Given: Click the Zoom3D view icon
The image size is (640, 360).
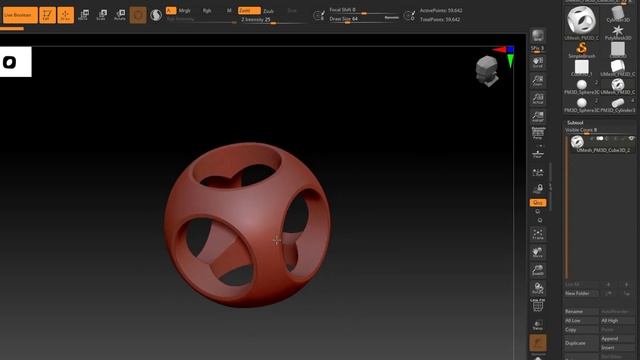Looking at the screenshot, I should click(538, 270).
